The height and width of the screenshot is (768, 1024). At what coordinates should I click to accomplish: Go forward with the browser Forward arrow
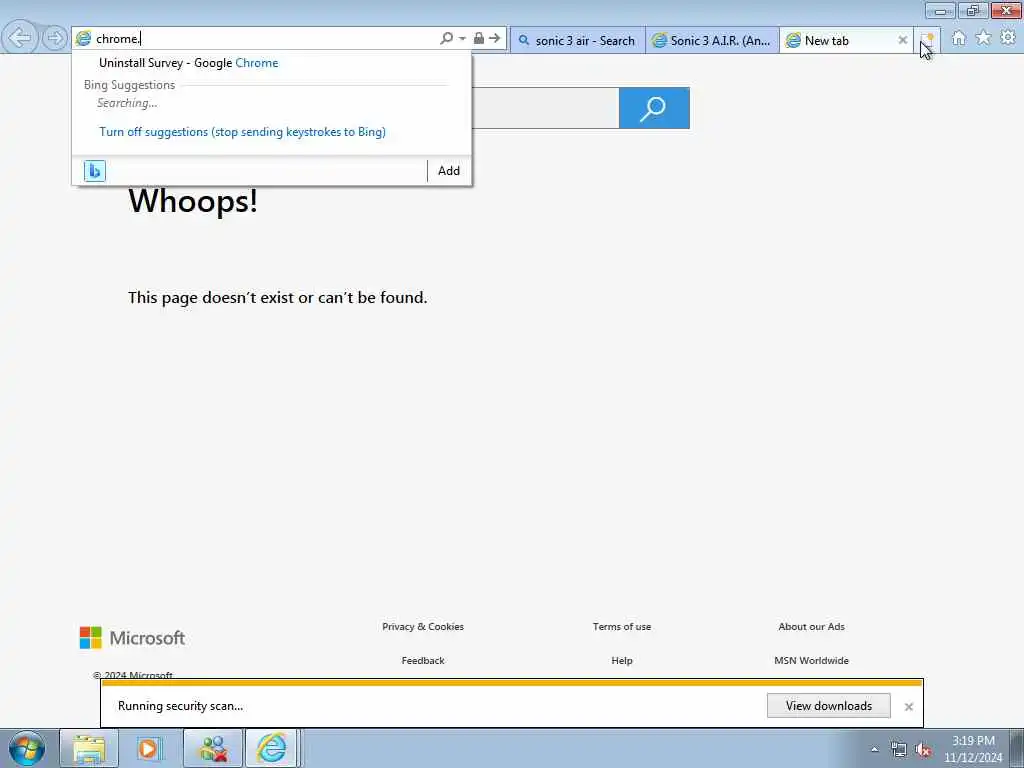(56, 38)
